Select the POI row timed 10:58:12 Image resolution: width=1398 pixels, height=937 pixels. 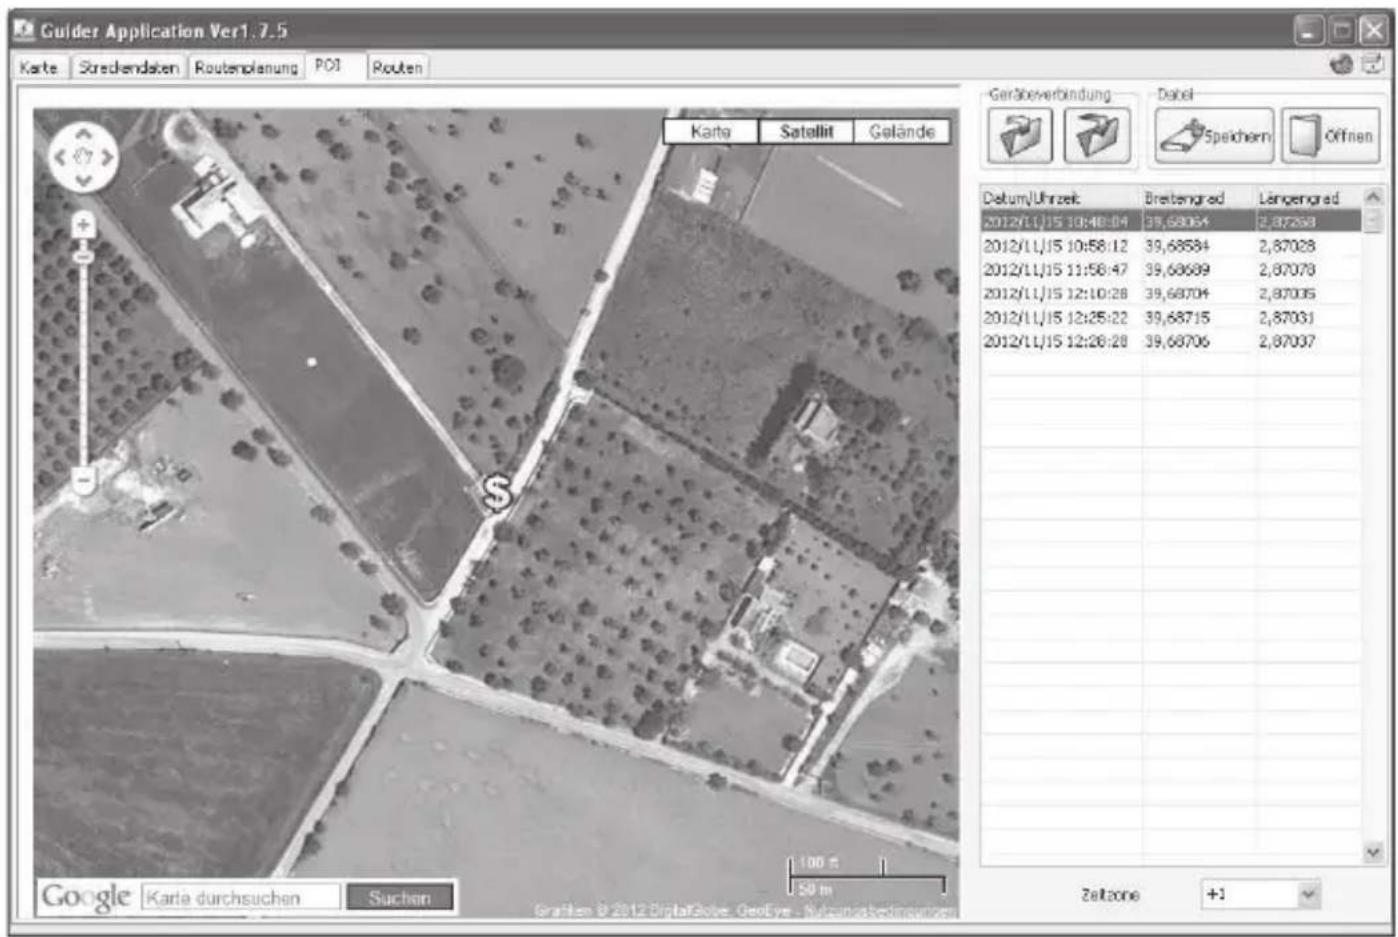click(1171, 245)
